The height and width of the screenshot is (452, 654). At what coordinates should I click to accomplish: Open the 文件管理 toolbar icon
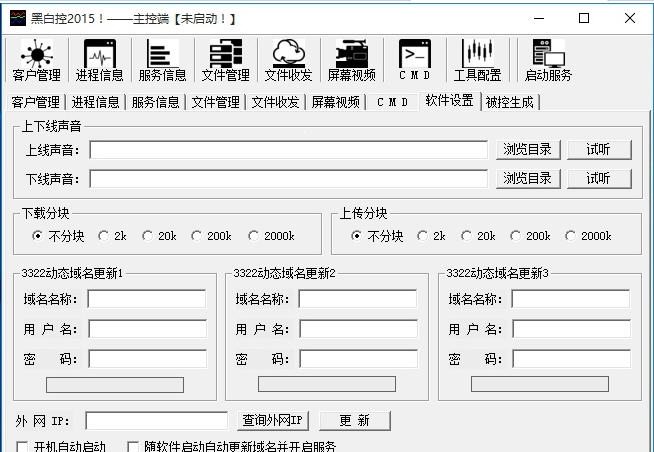pyautogui.click(x=226, y=60)
